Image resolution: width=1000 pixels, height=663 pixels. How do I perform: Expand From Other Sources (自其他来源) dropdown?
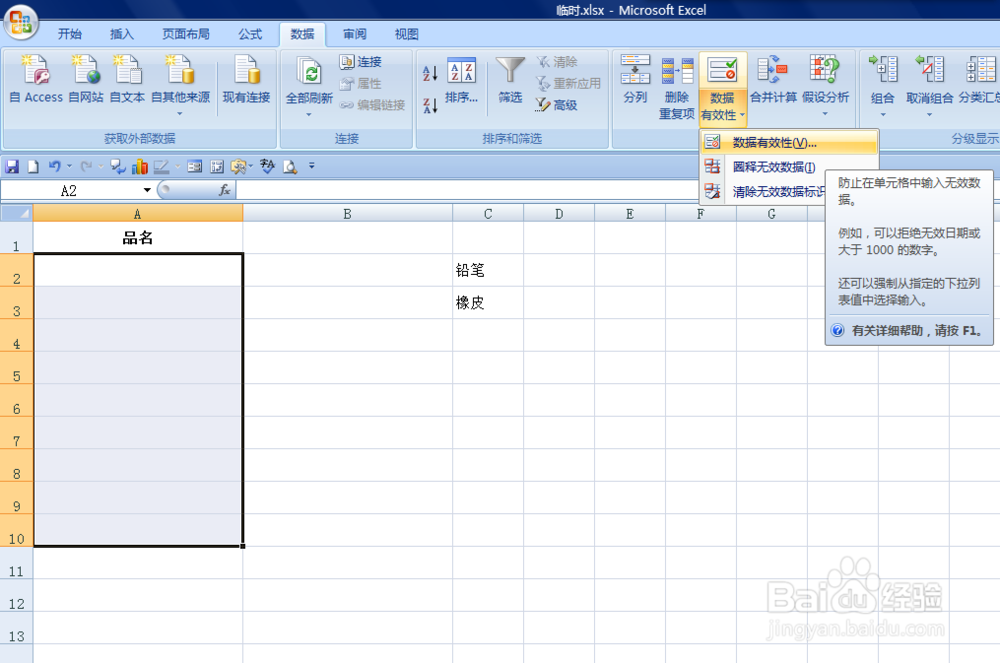(x=180, y=113)
